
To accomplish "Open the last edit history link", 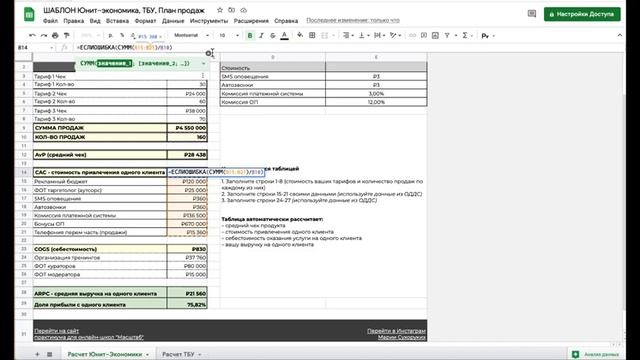I will 353,20.
